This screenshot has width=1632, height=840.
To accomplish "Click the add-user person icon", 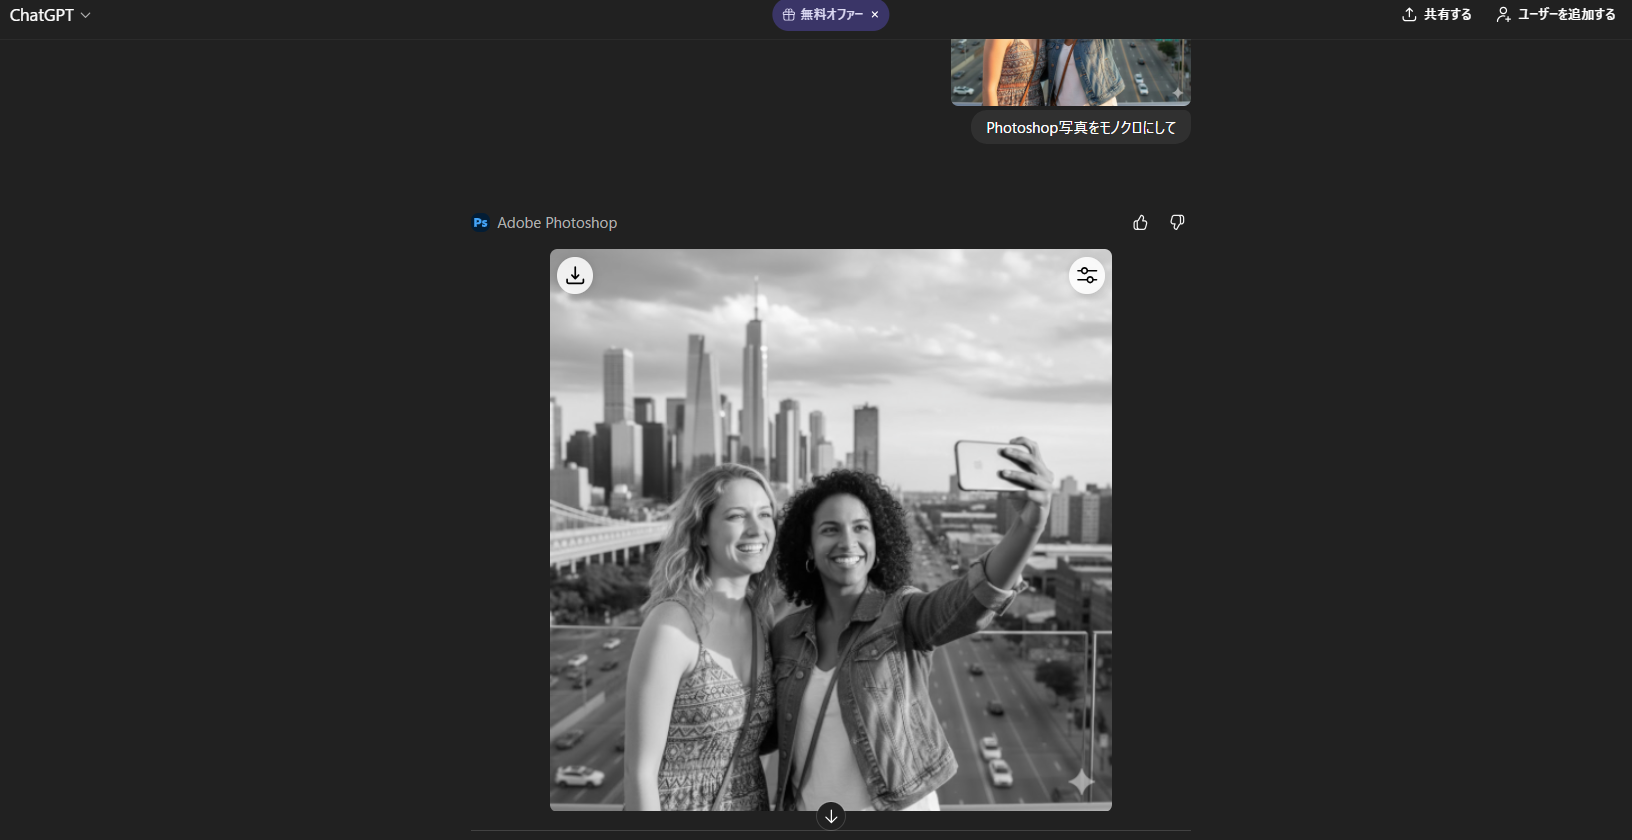I will [1503, 15].
